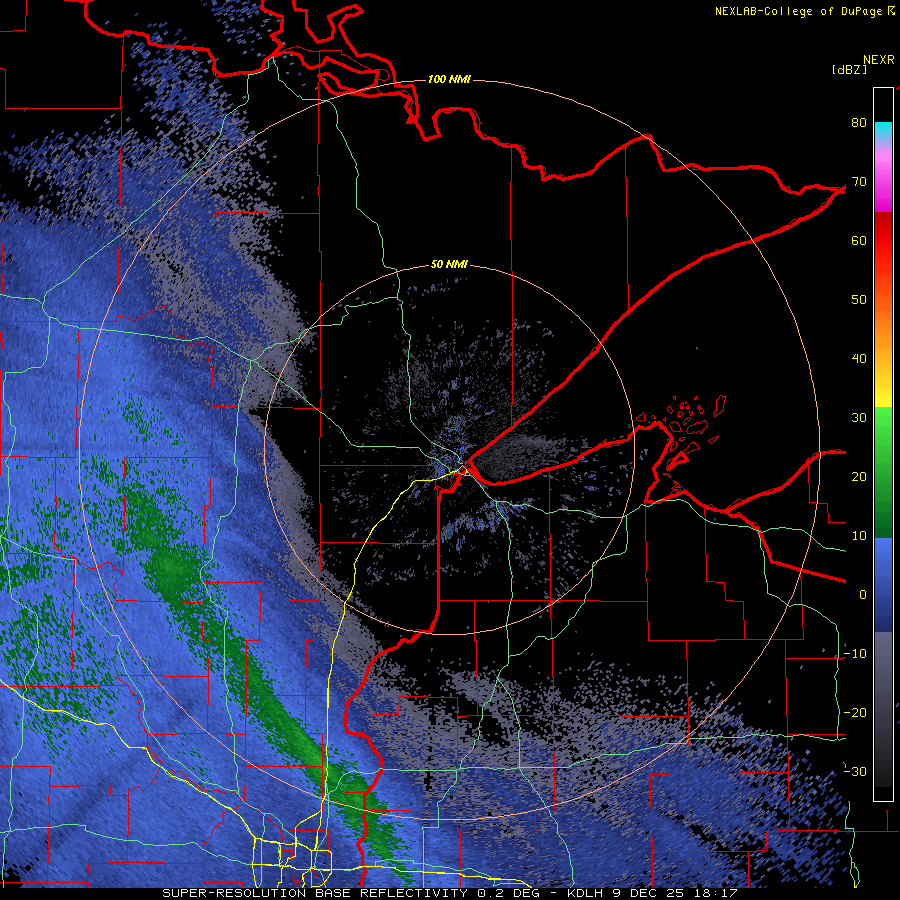The width and height of the screenshot is (900, 900).
Task: Click the 50 value on the dBZ scale
Action: click(x=859, y=300)
